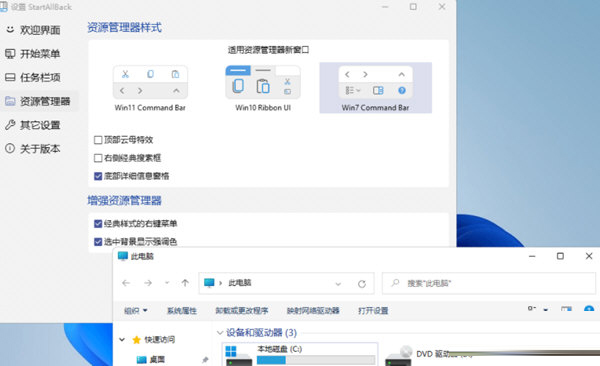This screenshot has width=600, height=366.
Task: Click the pin icon next to 桌面
Action: pyautogui.click(x=205, y=360)
